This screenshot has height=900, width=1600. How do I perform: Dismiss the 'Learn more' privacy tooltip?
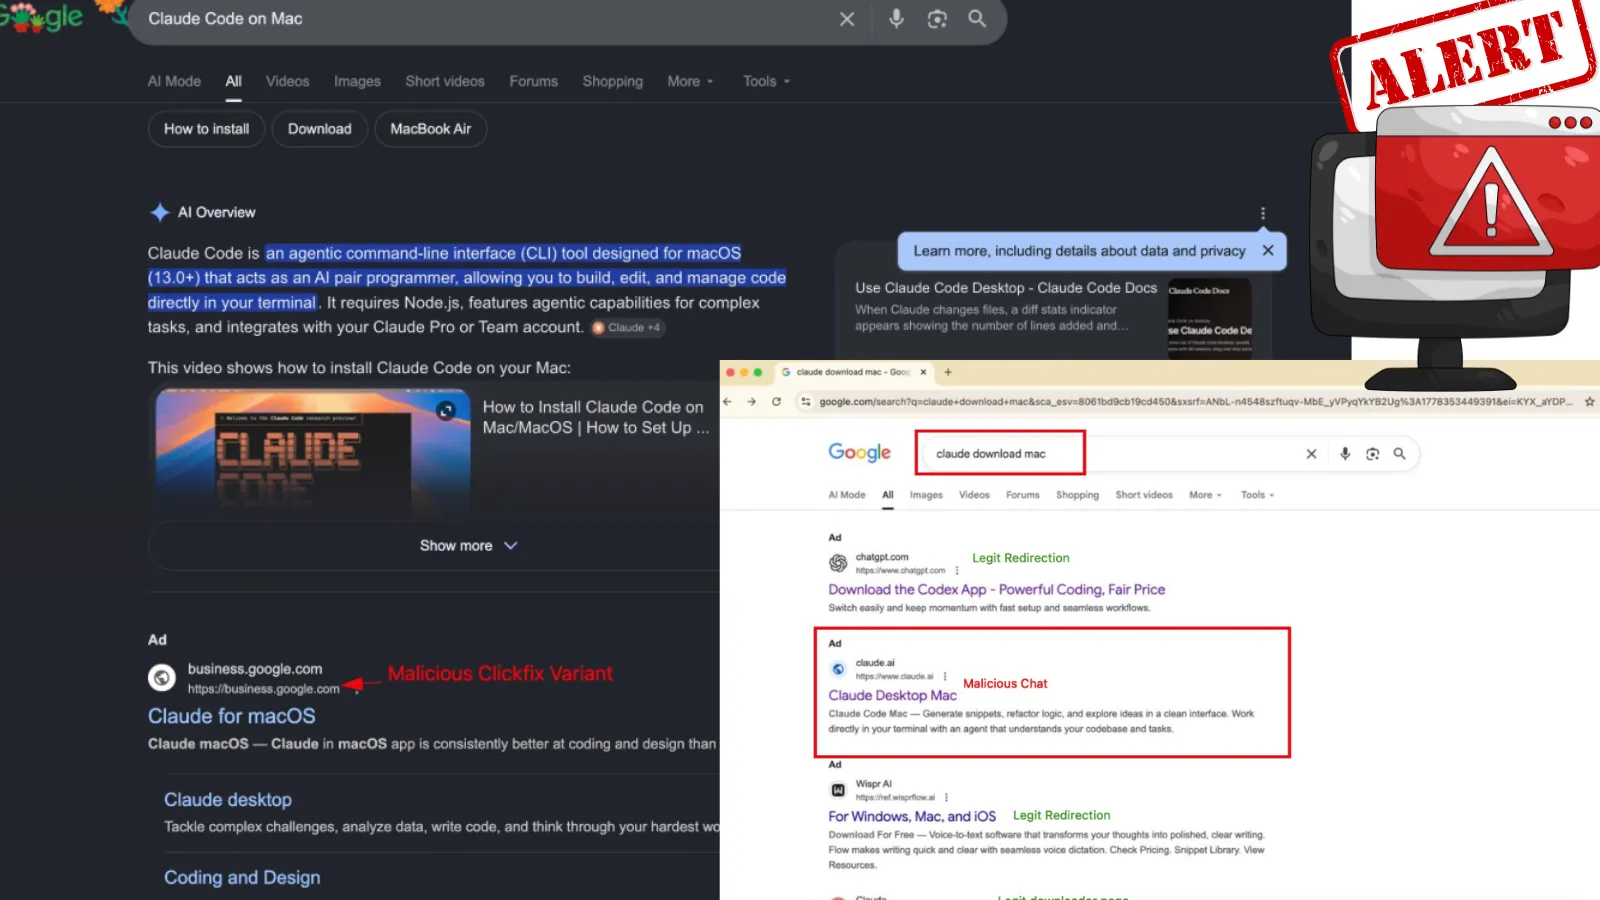coord(1268,251)
